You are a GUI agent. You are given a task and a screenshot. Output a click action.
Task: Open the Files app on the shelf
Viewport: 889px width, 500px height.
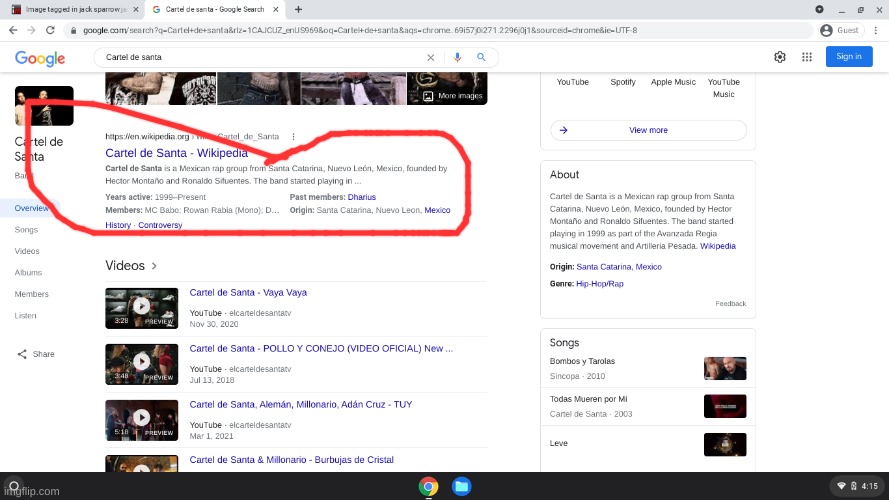coord(462,486)
